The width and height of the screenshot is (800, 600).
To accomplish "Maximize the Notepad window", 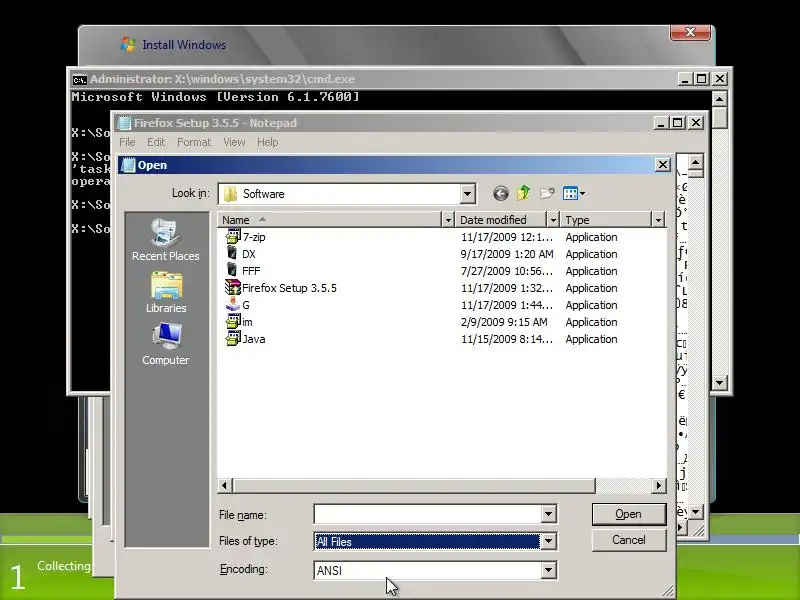I will tap(678, 123).
